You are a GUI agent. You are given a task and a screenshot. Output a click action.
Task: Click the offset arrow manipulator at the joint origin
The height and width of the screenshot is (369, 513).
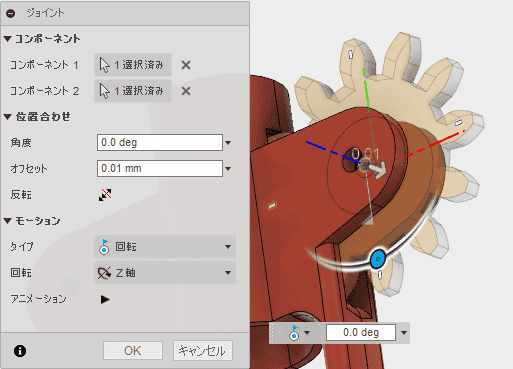coord(377,169)
